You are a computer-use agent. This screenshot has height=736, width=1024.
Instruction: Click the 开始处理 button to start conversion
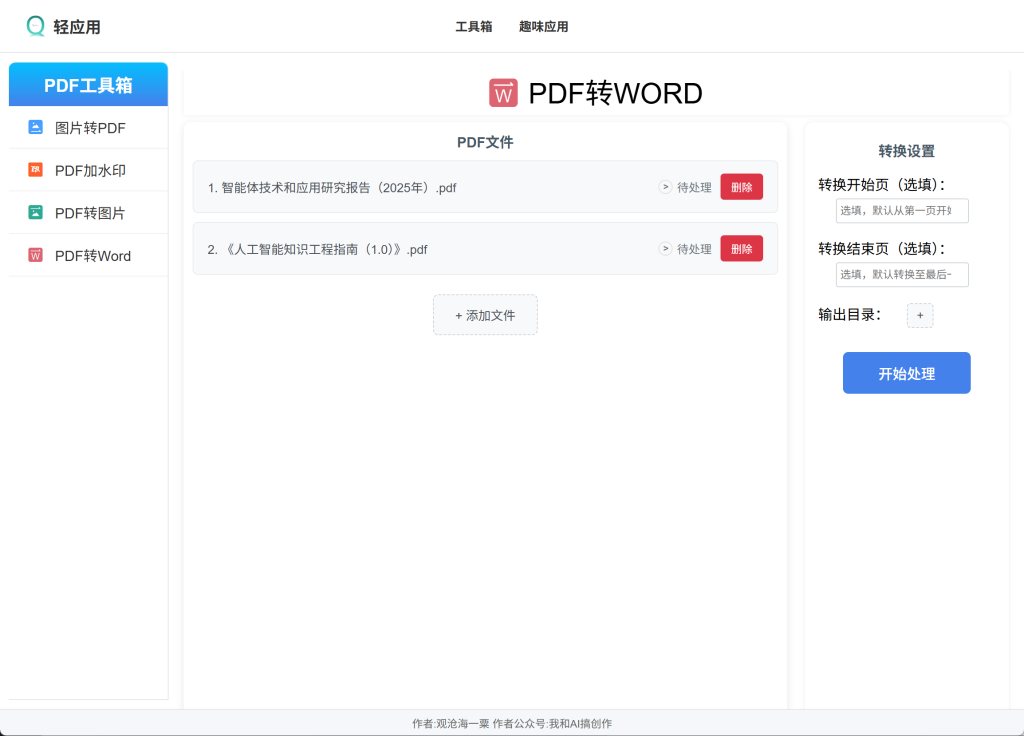[906, 372]
